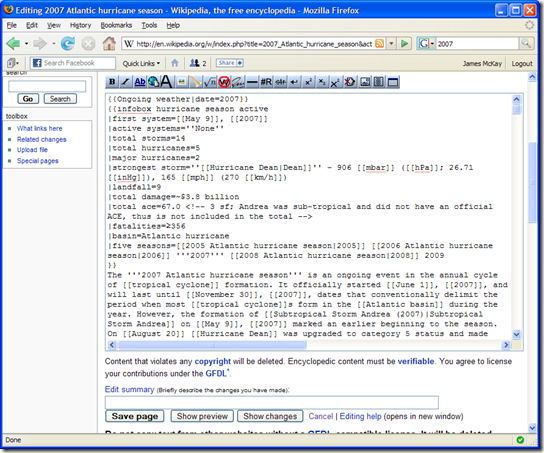Click Cancel link
Image resolution: width=544 pixels, height=453 pixels.
click(x=321, y=416)
